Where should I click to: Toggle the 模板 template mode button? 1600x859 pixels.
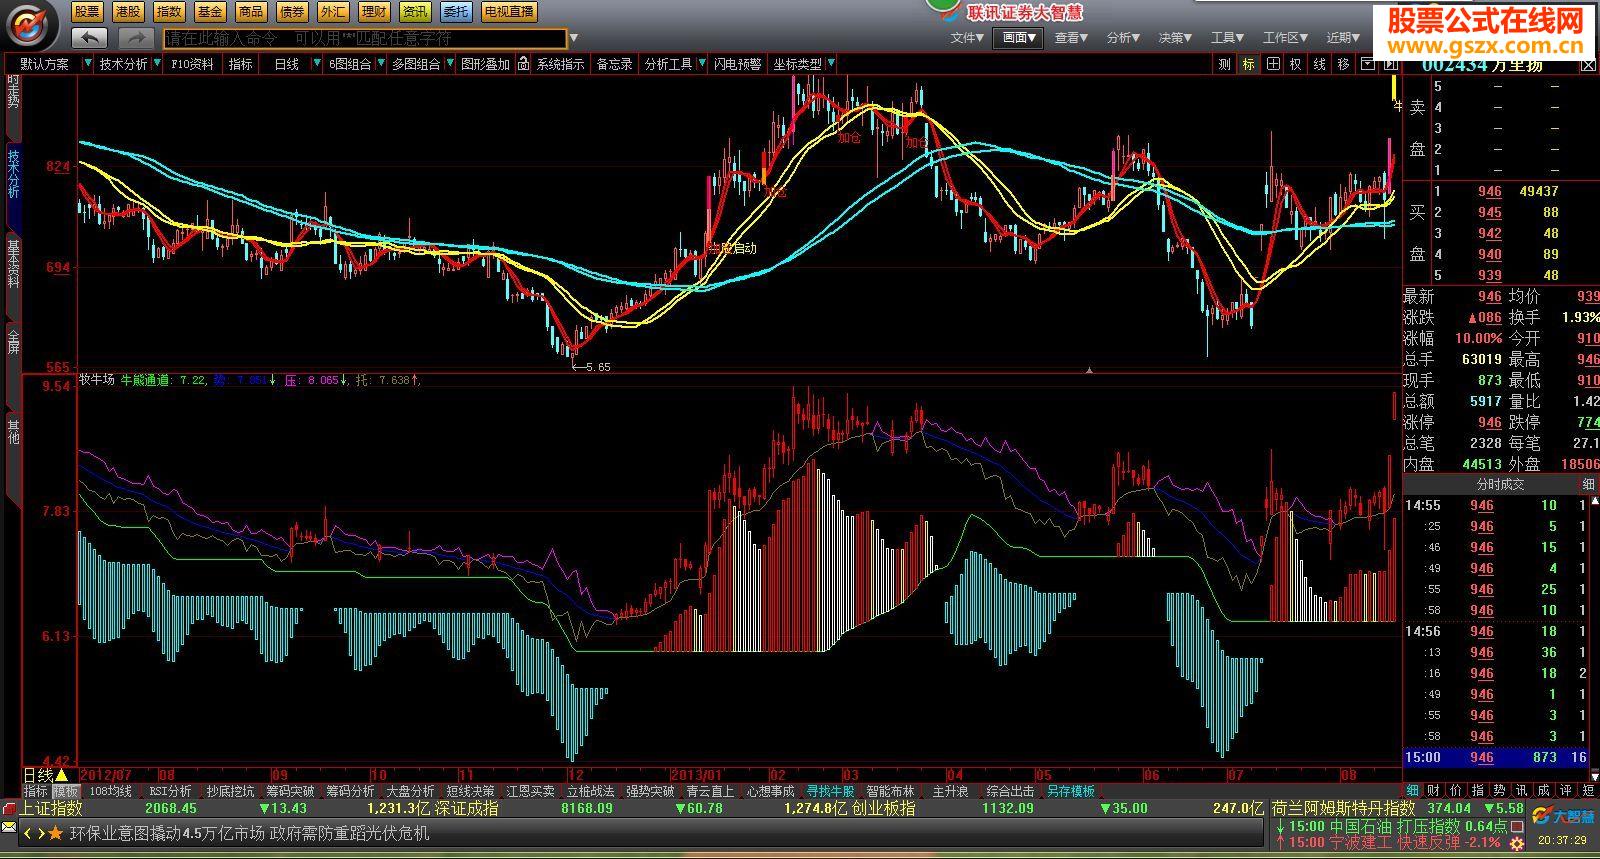(x=65, y=791)
